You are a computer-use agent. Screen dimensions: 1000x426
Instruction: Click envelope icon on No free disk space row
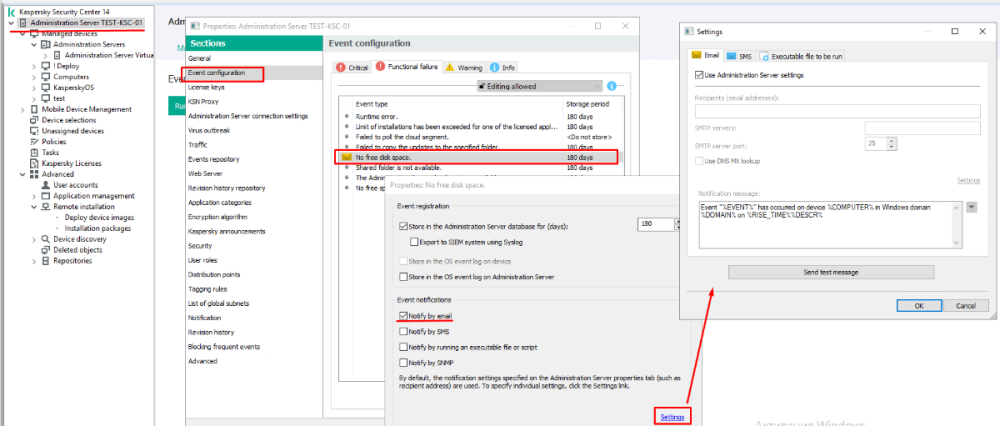[347, 157]
